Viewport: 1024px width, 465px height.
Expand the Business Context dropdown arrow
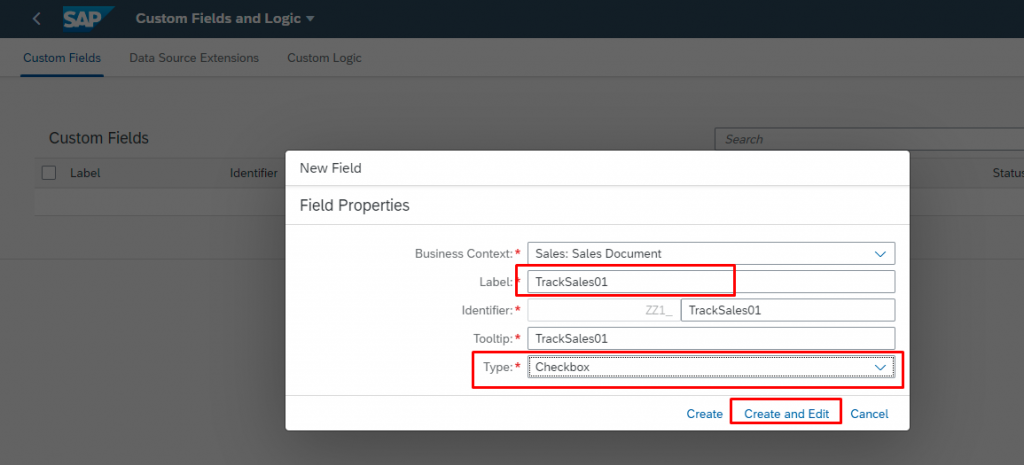tap(880, 253)
